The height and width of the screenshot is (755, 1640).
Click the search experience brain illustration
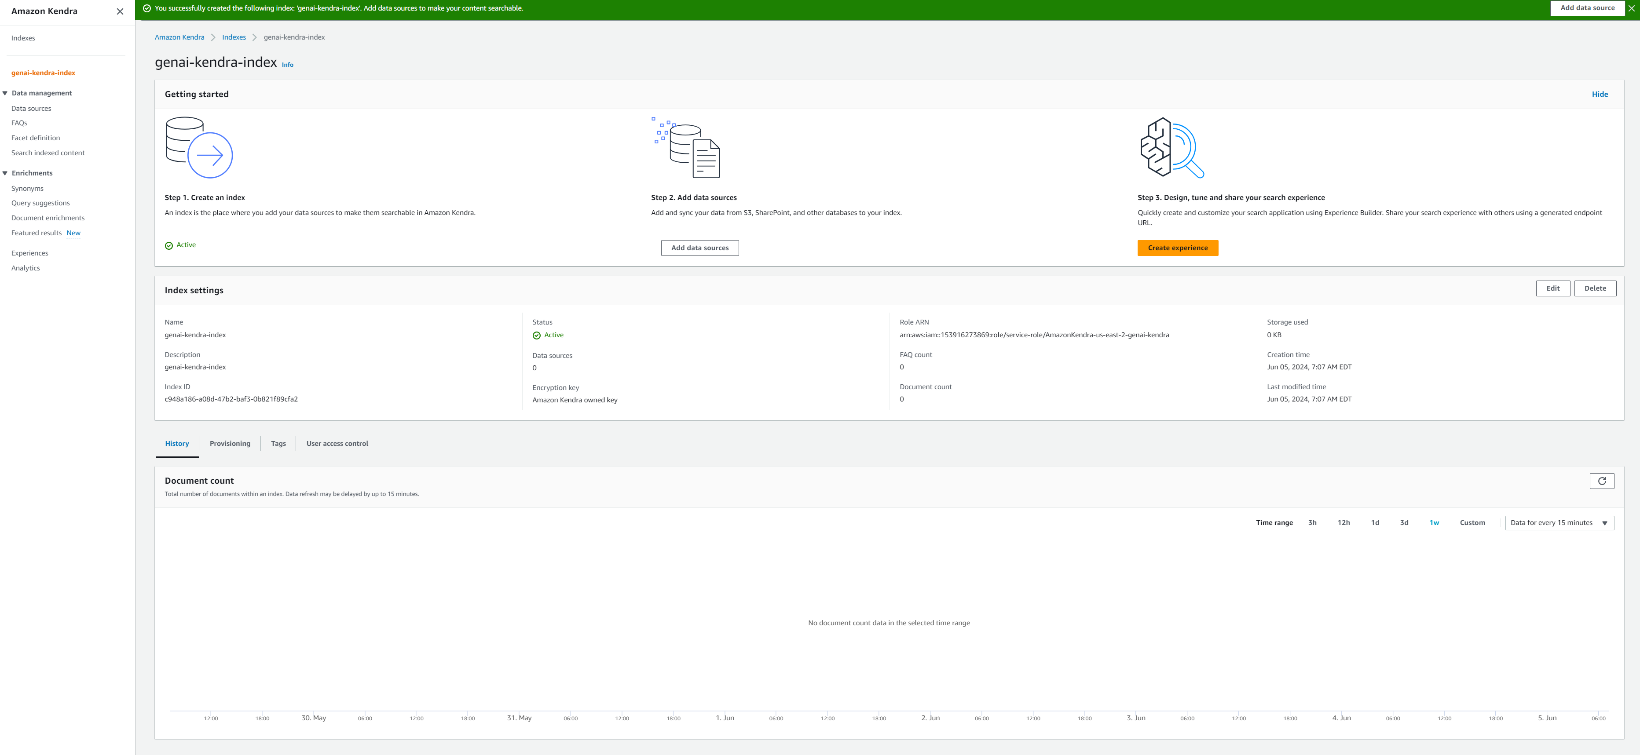pyautogui.click(x=1172, y=147)
